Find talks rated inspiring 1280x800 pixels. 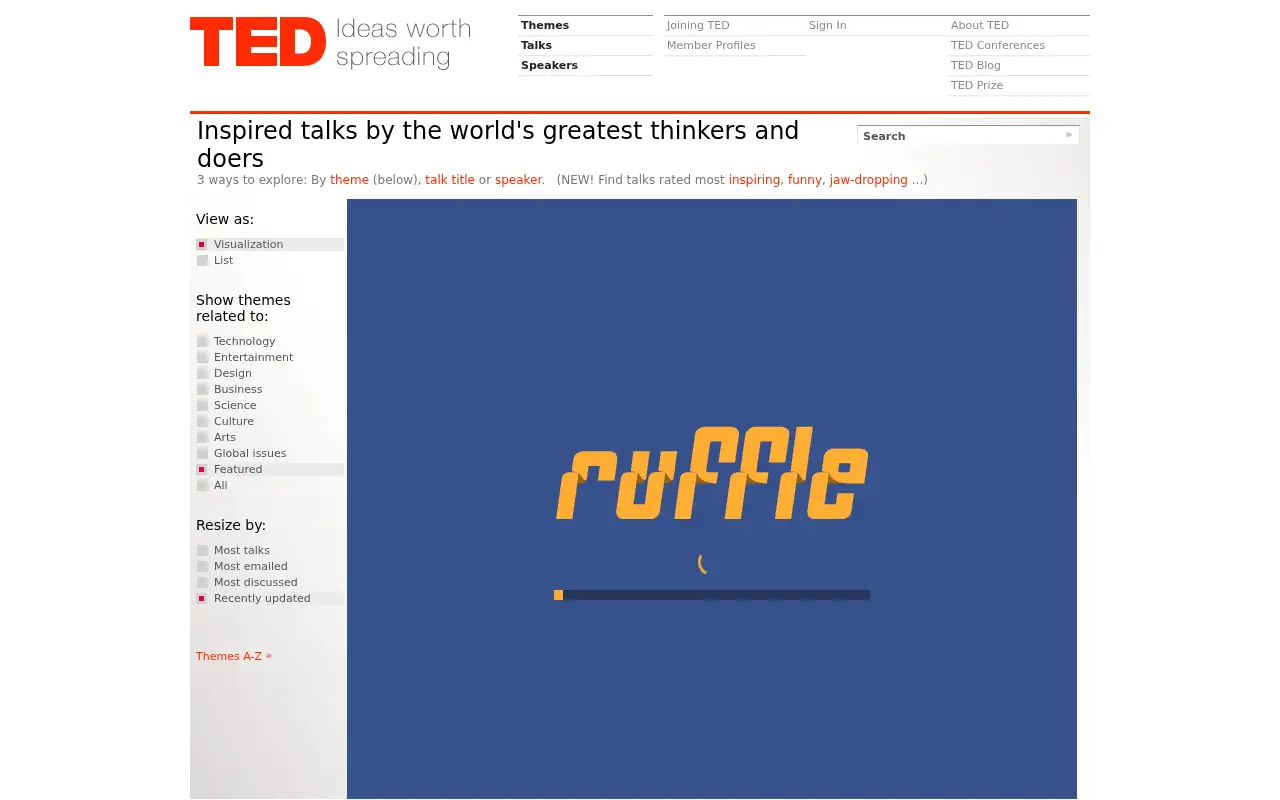point(754,180)
